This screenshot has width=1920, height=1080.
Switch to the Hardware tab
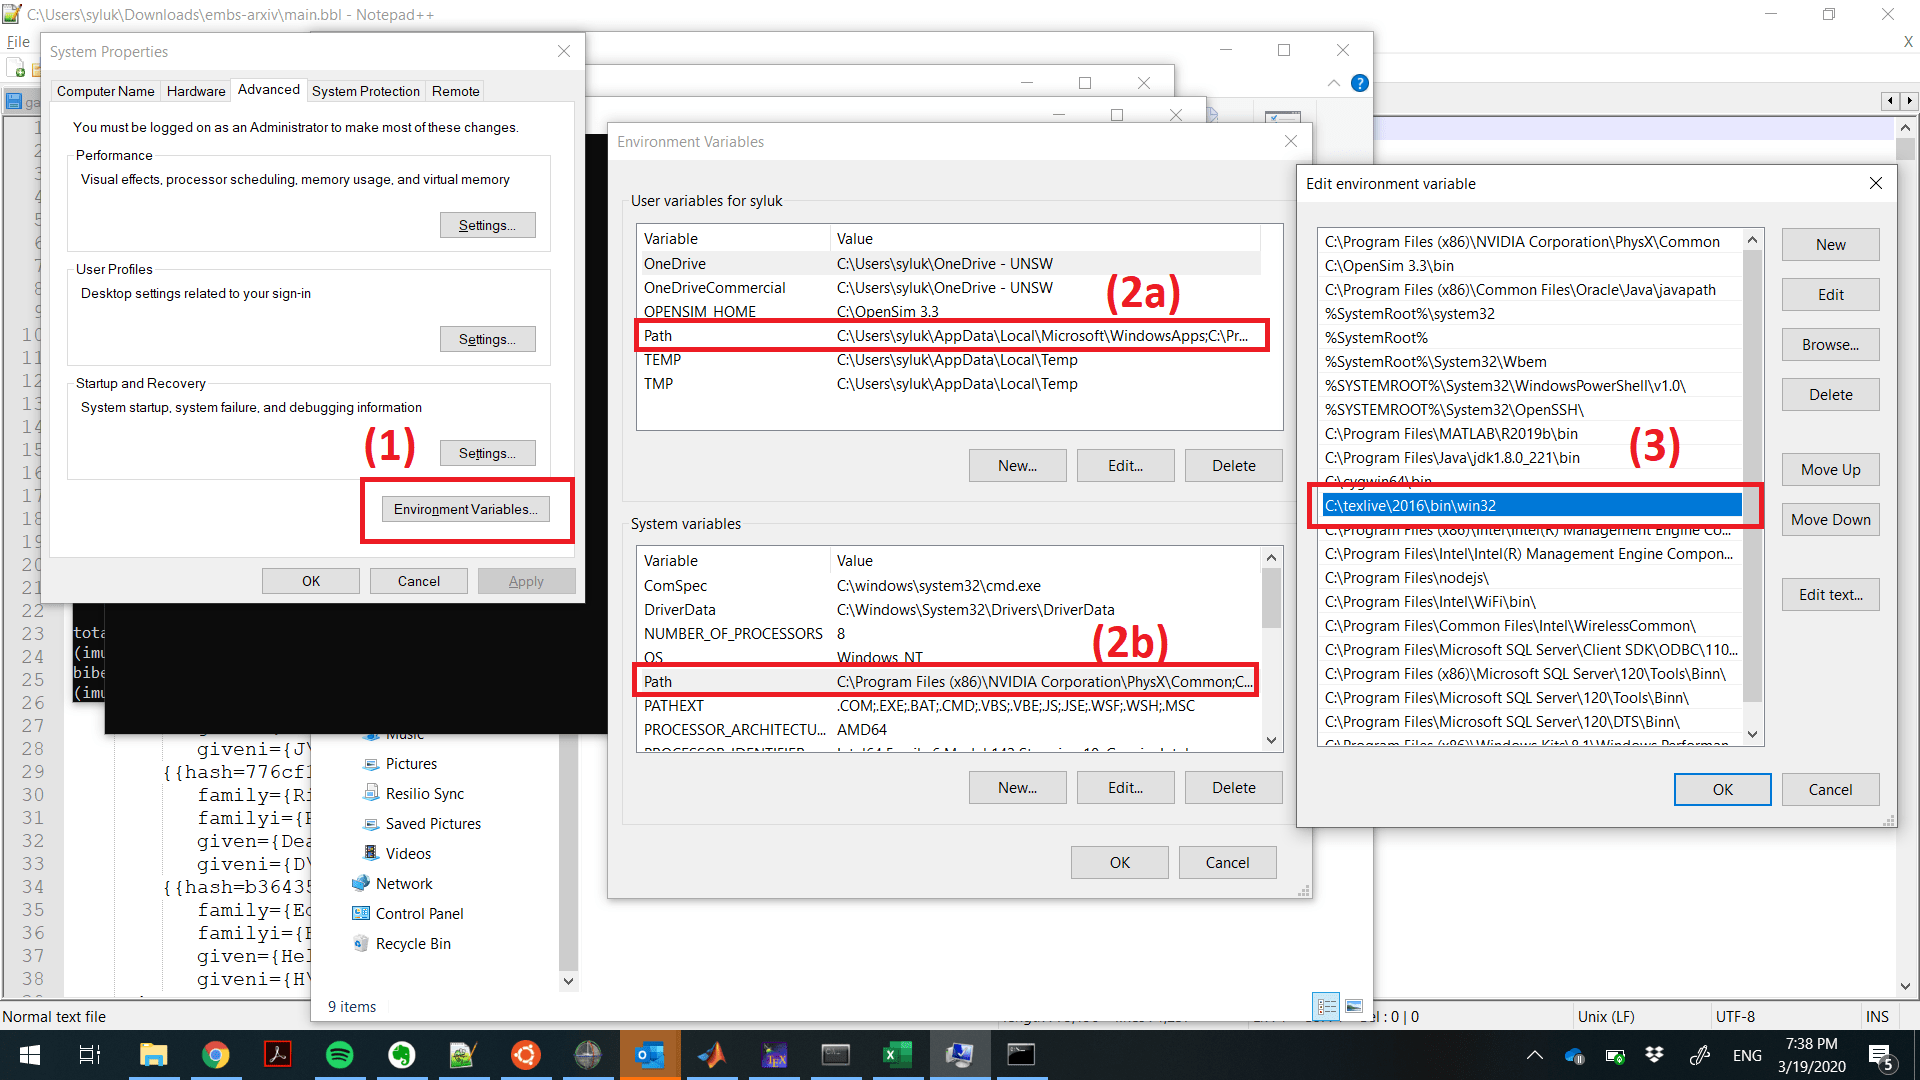coord(196,91)
